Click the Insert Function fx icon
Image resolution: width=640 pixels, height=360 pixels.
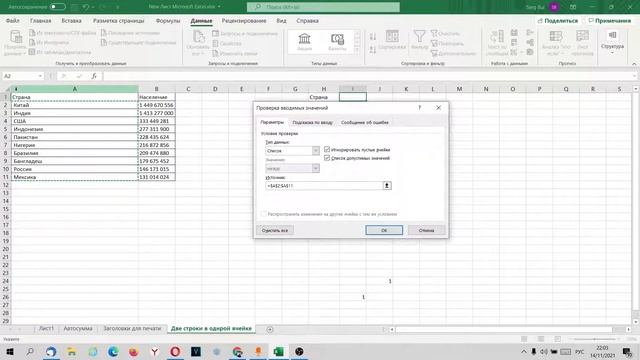coord(94,76)
